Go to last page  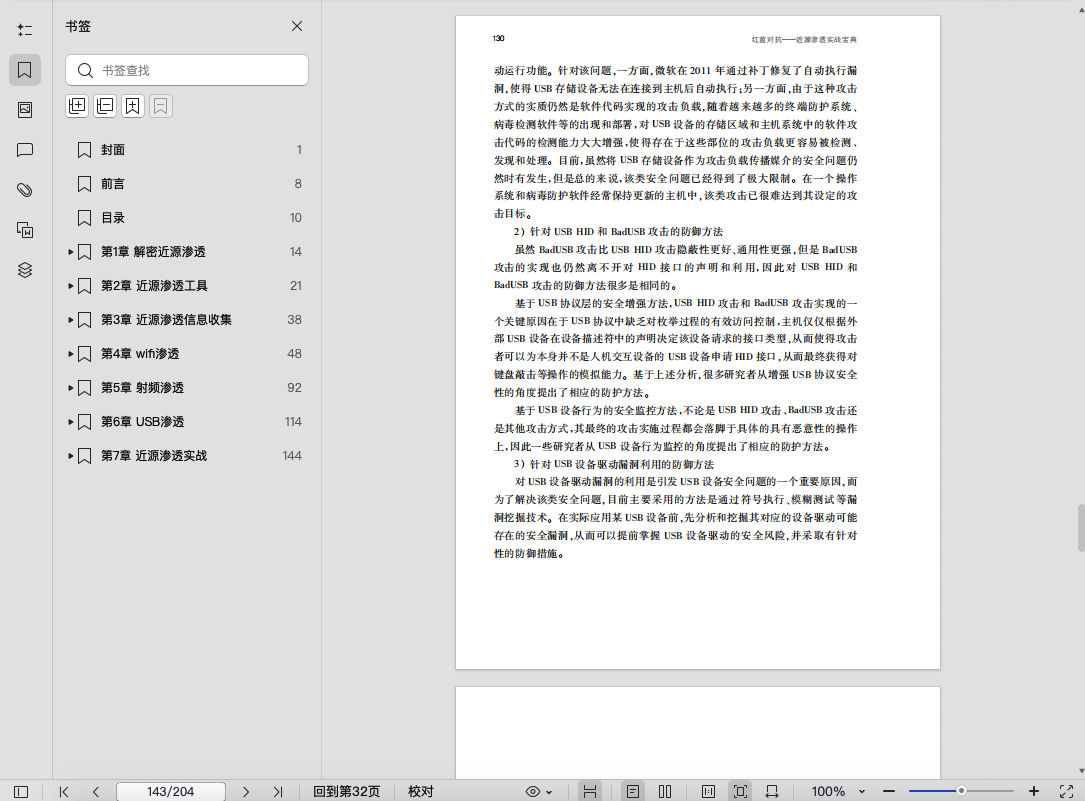click(x=277, y=791)
